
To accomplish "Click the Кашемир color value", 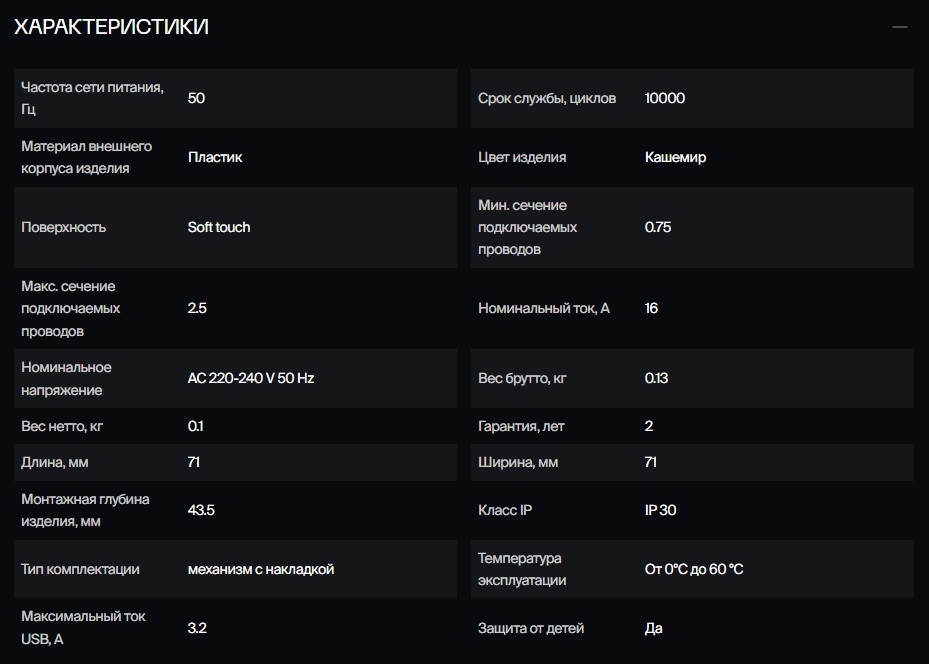I will 675,157.
